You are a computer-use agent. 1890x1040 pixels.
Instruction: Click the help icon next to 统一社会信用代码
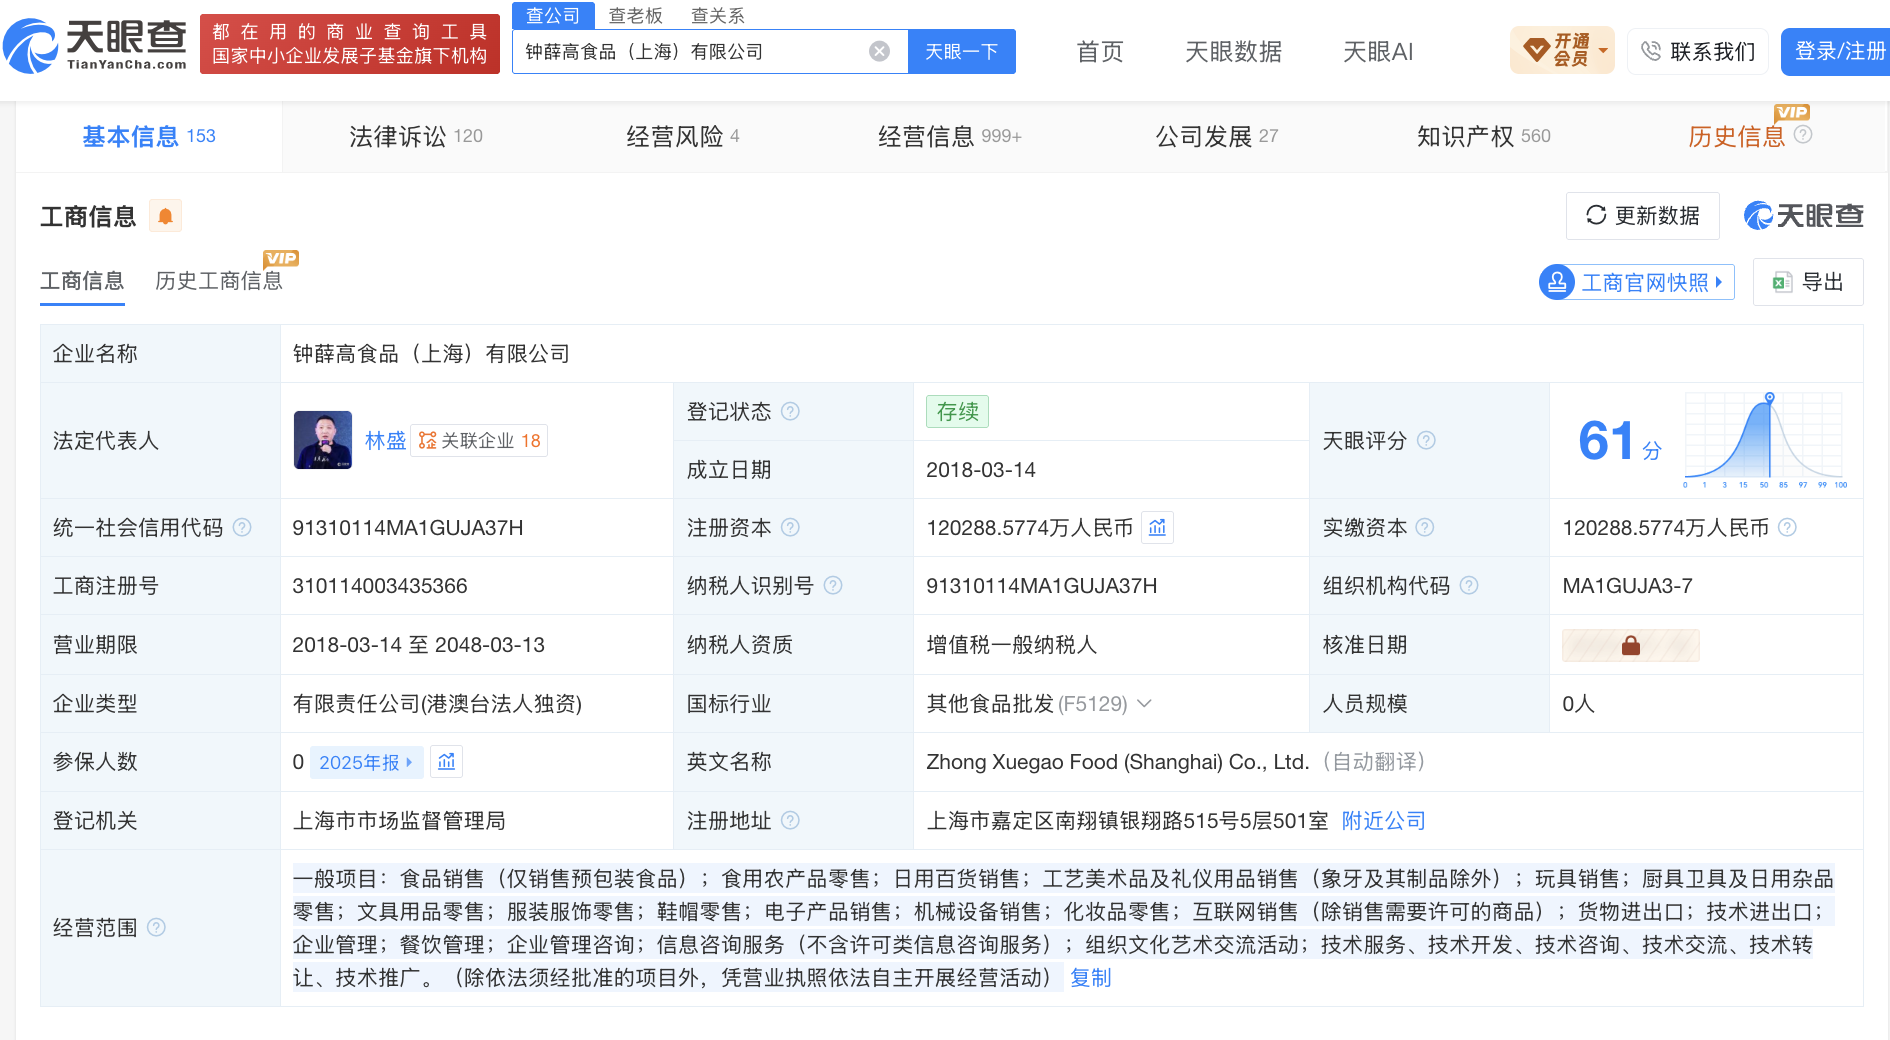[242, 527]
